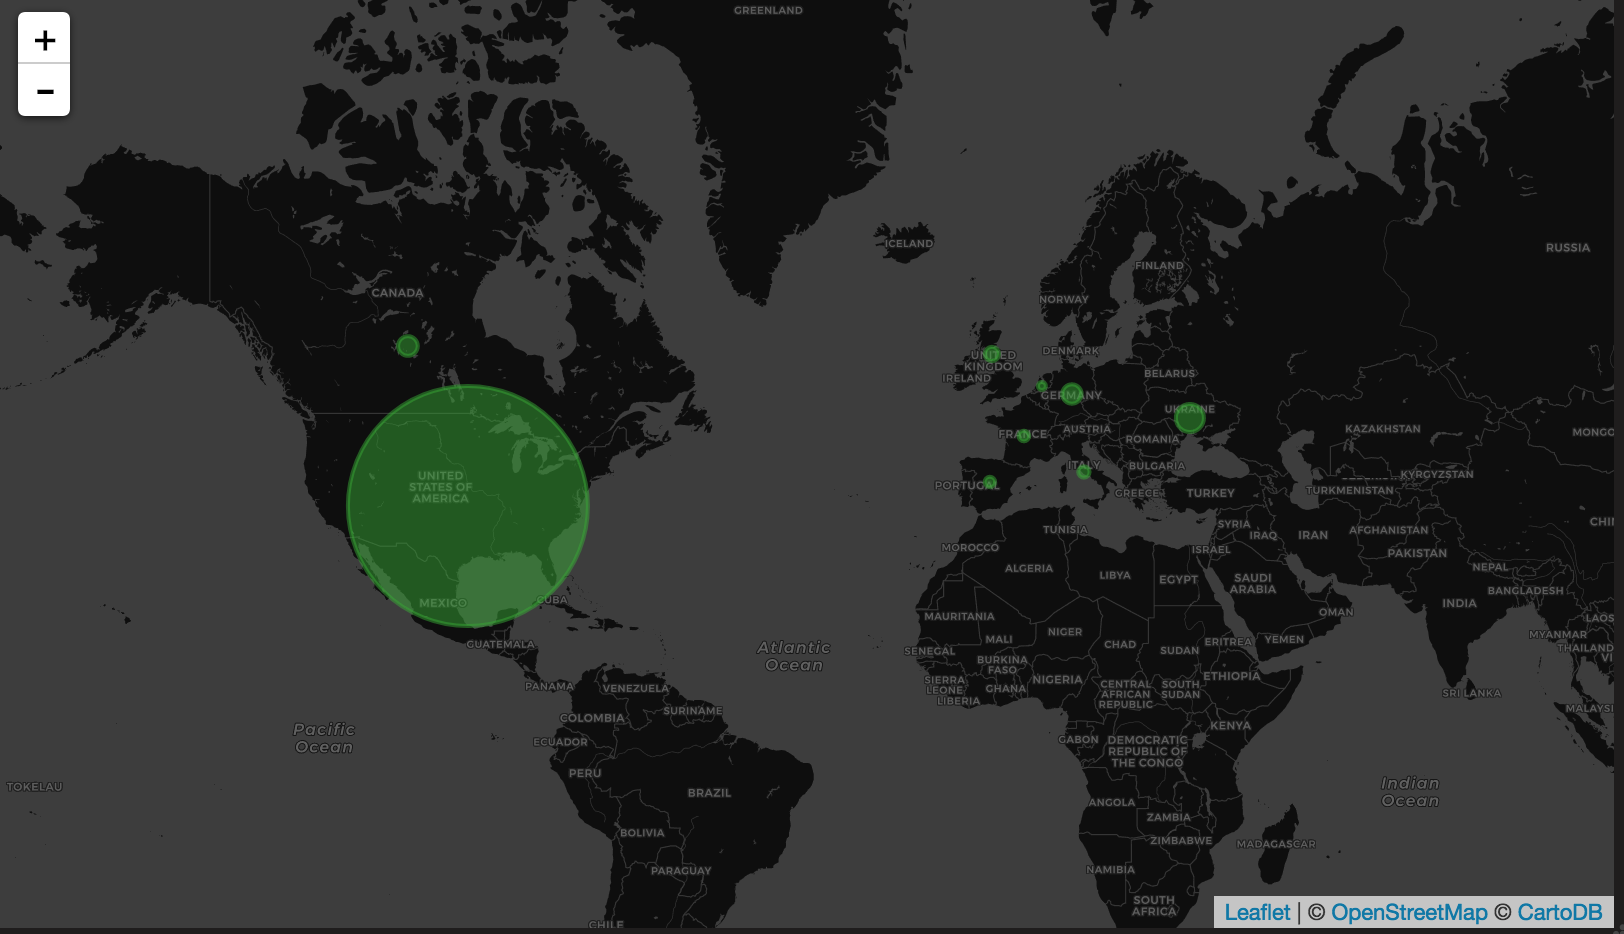
Task: Click the Saudi Arabia label
Action: 1253,584
